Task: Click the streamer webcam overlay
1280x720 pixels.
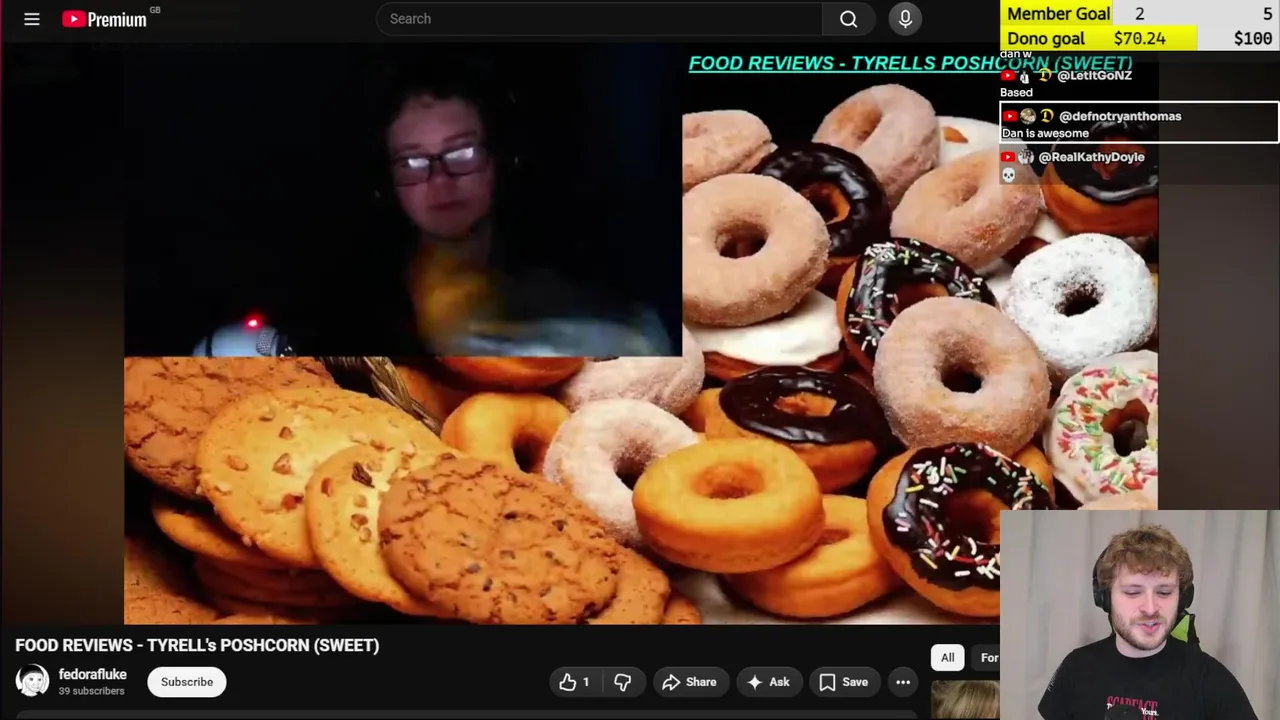Action: click(1140, 616)
